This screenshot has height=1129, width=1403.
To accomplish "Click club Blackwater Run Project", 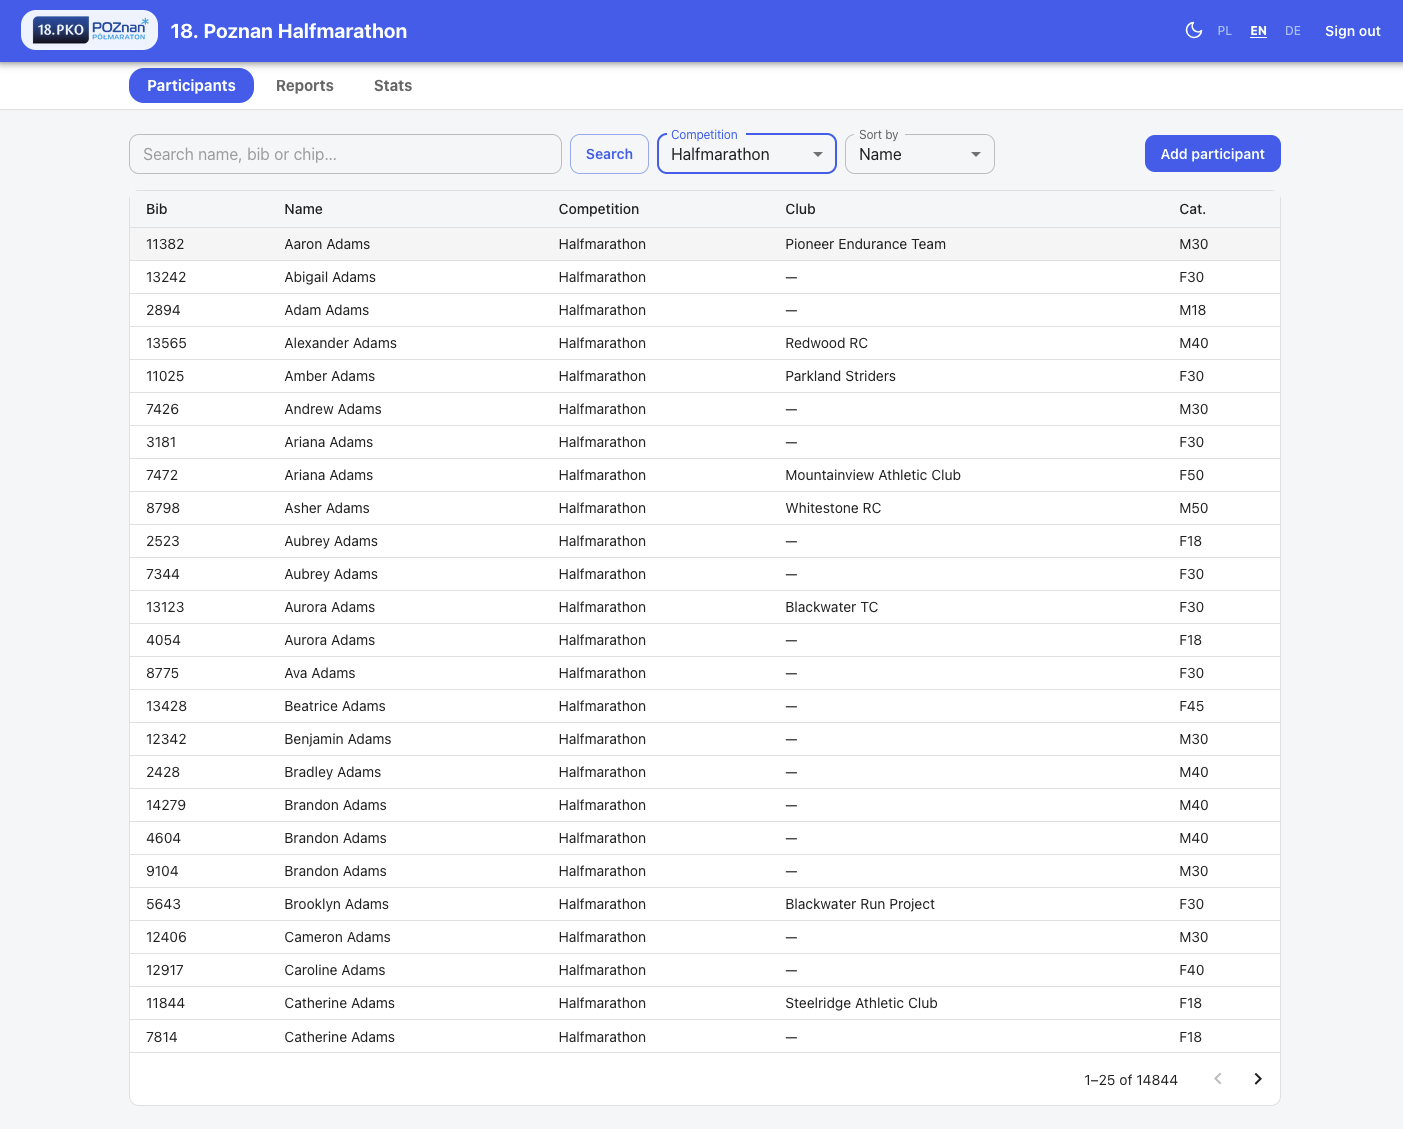I will pos(860,904).
